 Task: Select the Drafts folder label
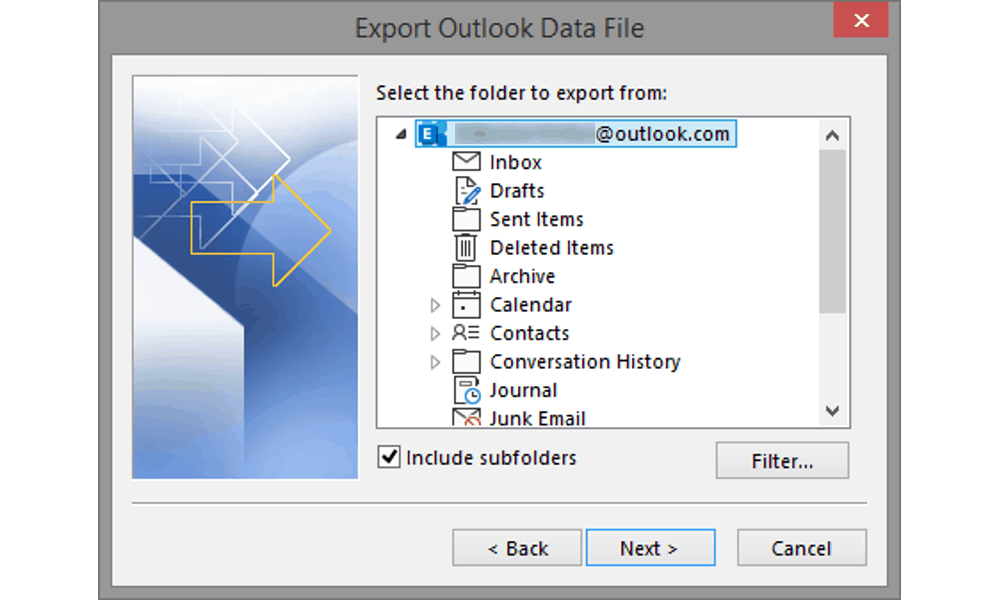point(517,191)
